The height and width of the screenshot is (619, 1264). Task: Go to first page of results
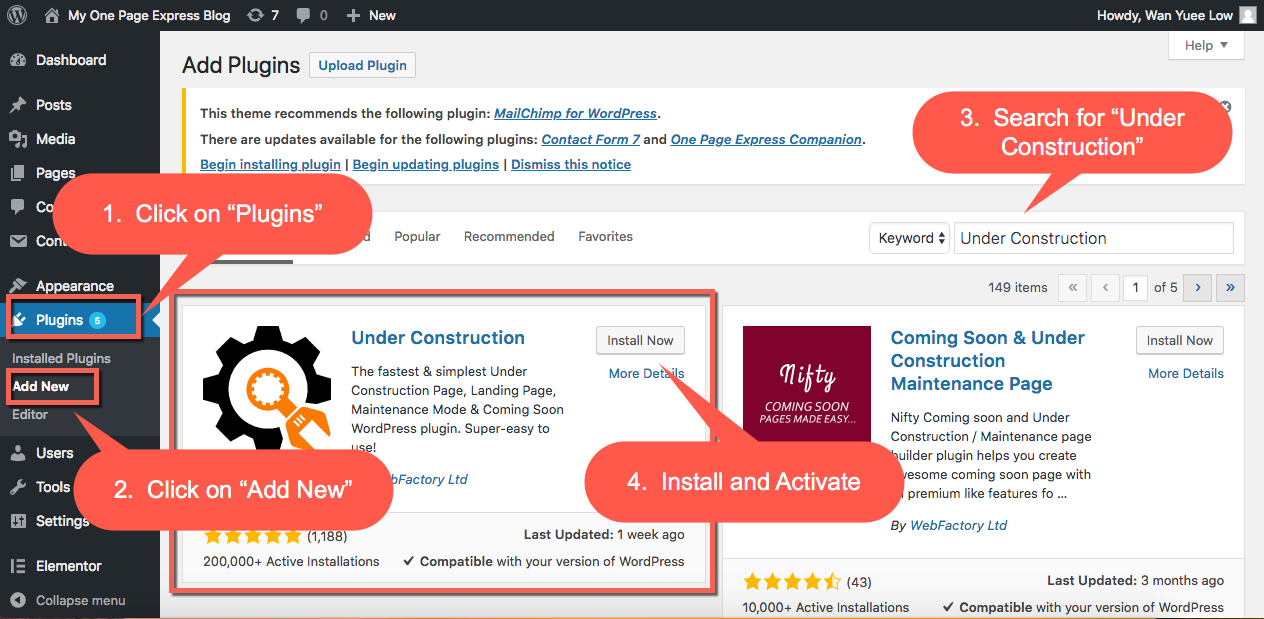pyautogui.click(x=1071, y=287)
